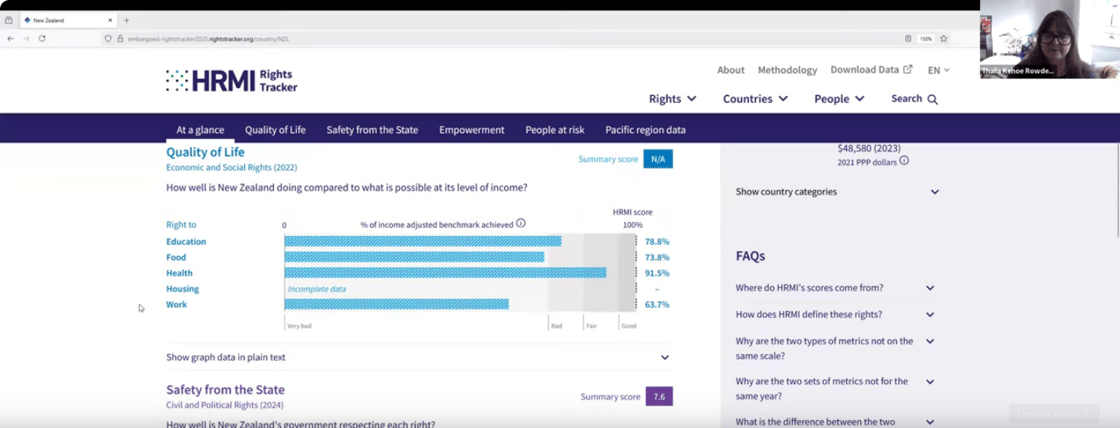Toggle reader view icon in address bar
1120x428 pixels.
tap(908, 38)
